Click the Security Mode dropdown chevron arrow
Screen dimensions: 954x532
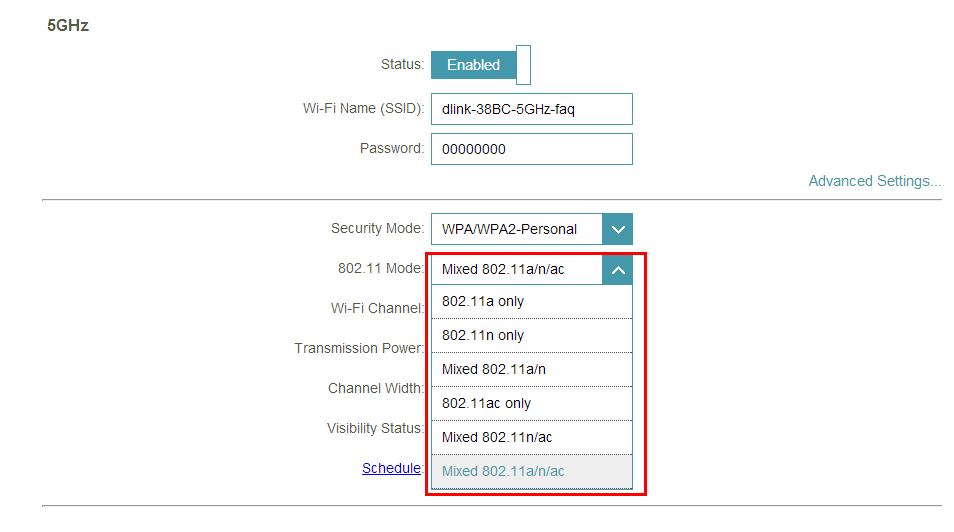617,229
